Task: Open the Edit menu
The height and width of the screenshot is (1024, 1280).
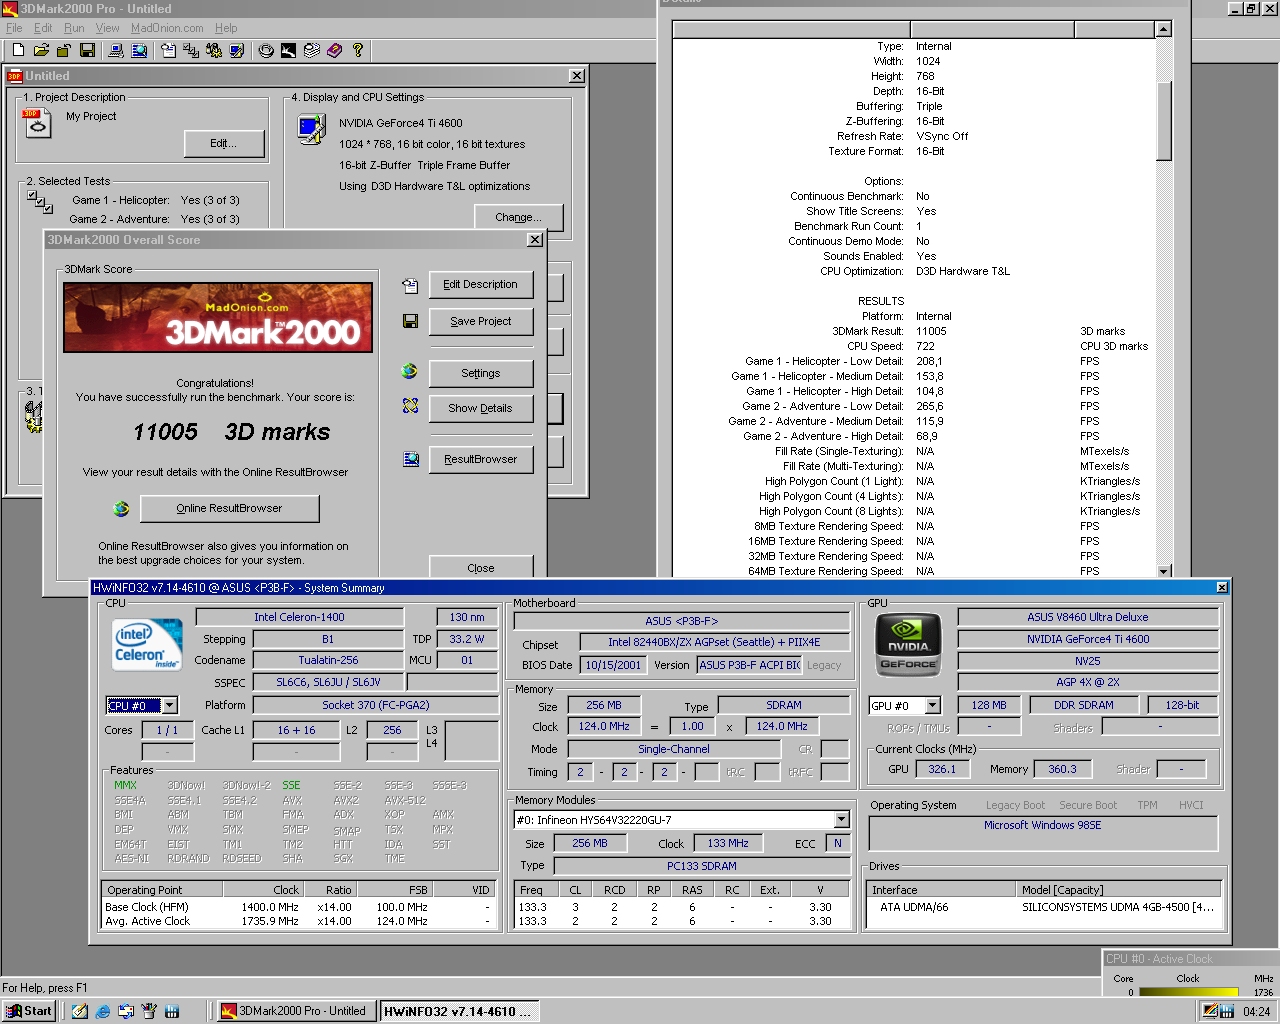Action: (x=43, y=28)
